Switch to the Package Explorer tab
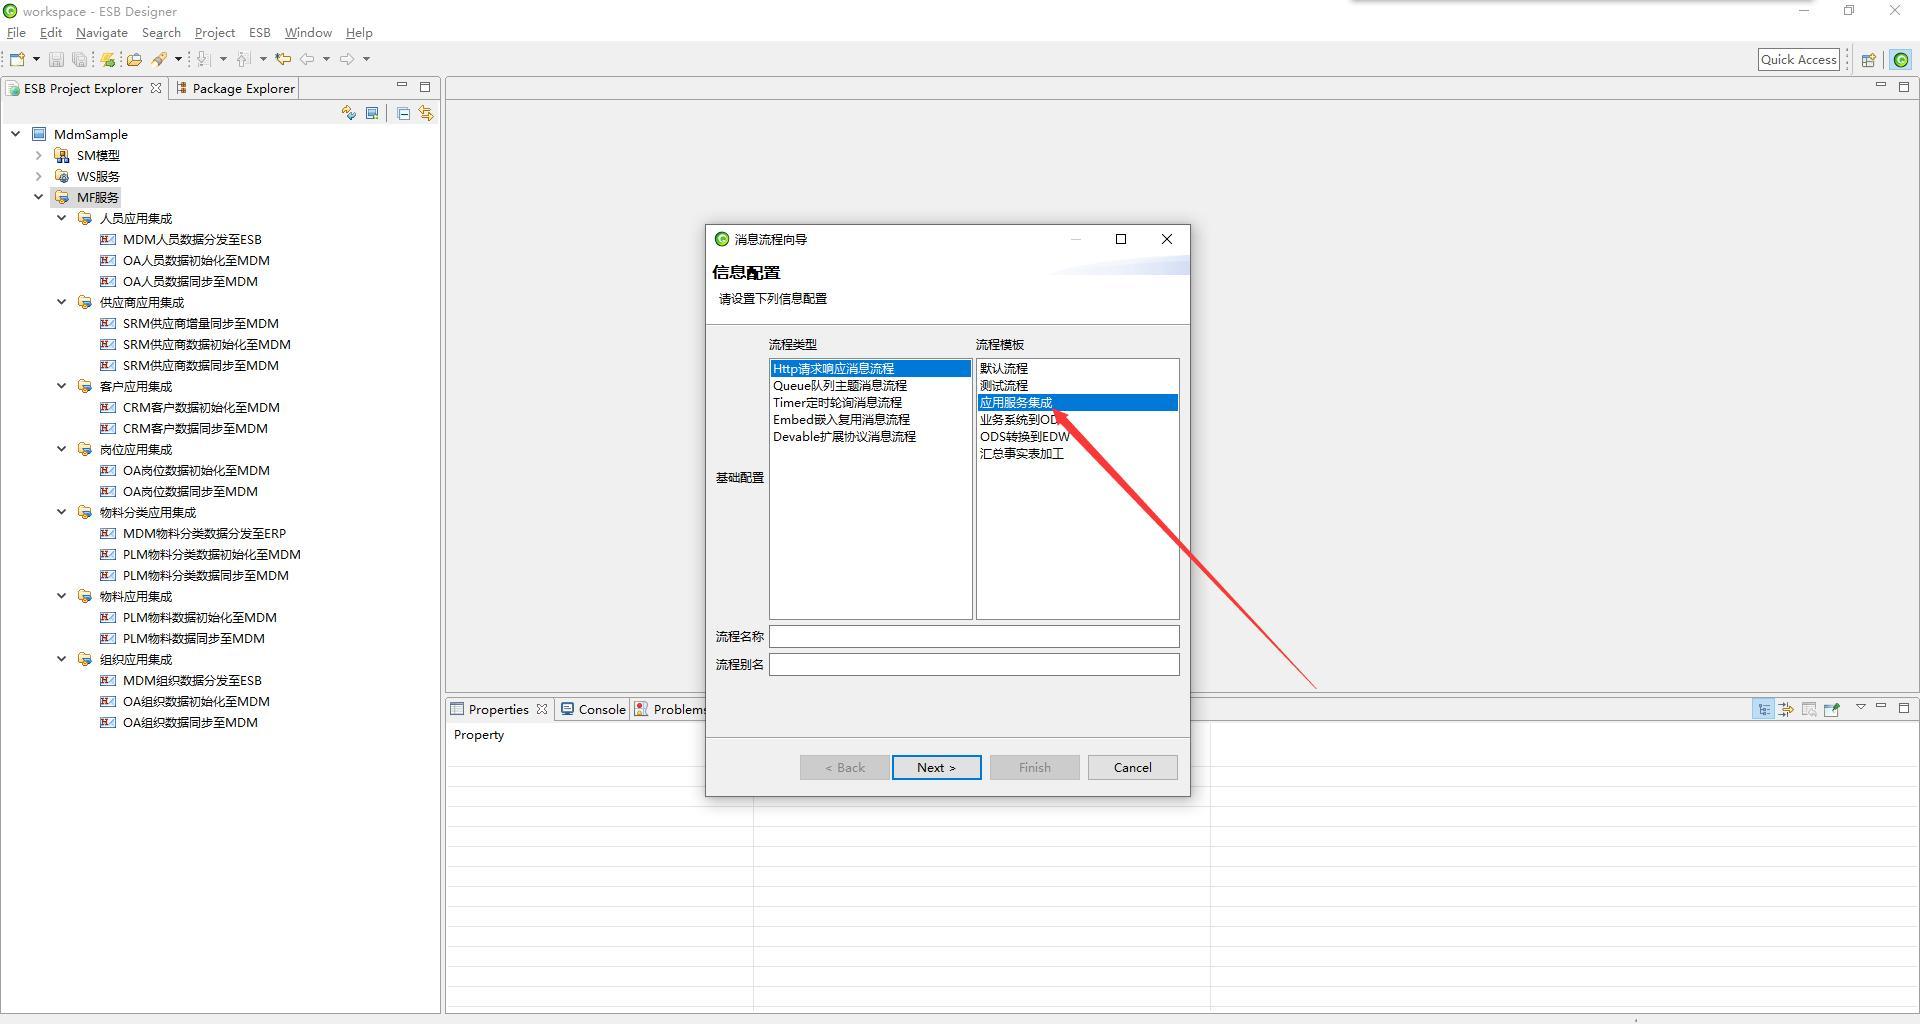Screen dimensions: 1920x1024 click(235, 88)
